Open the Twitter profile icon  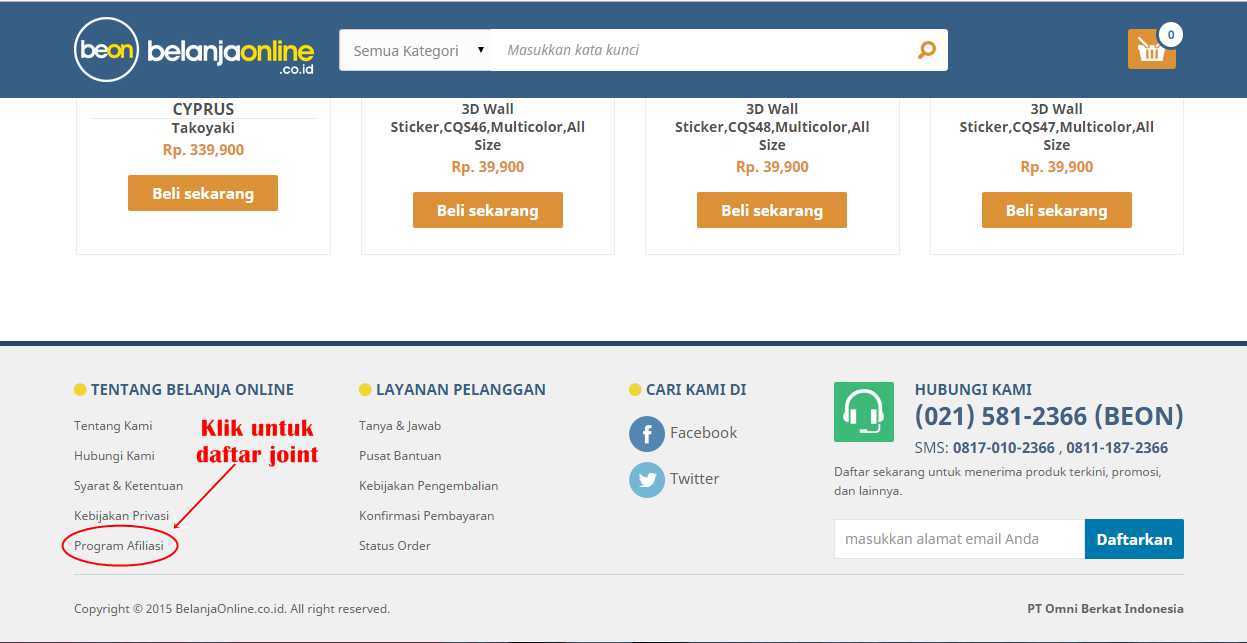click(647, 479)
